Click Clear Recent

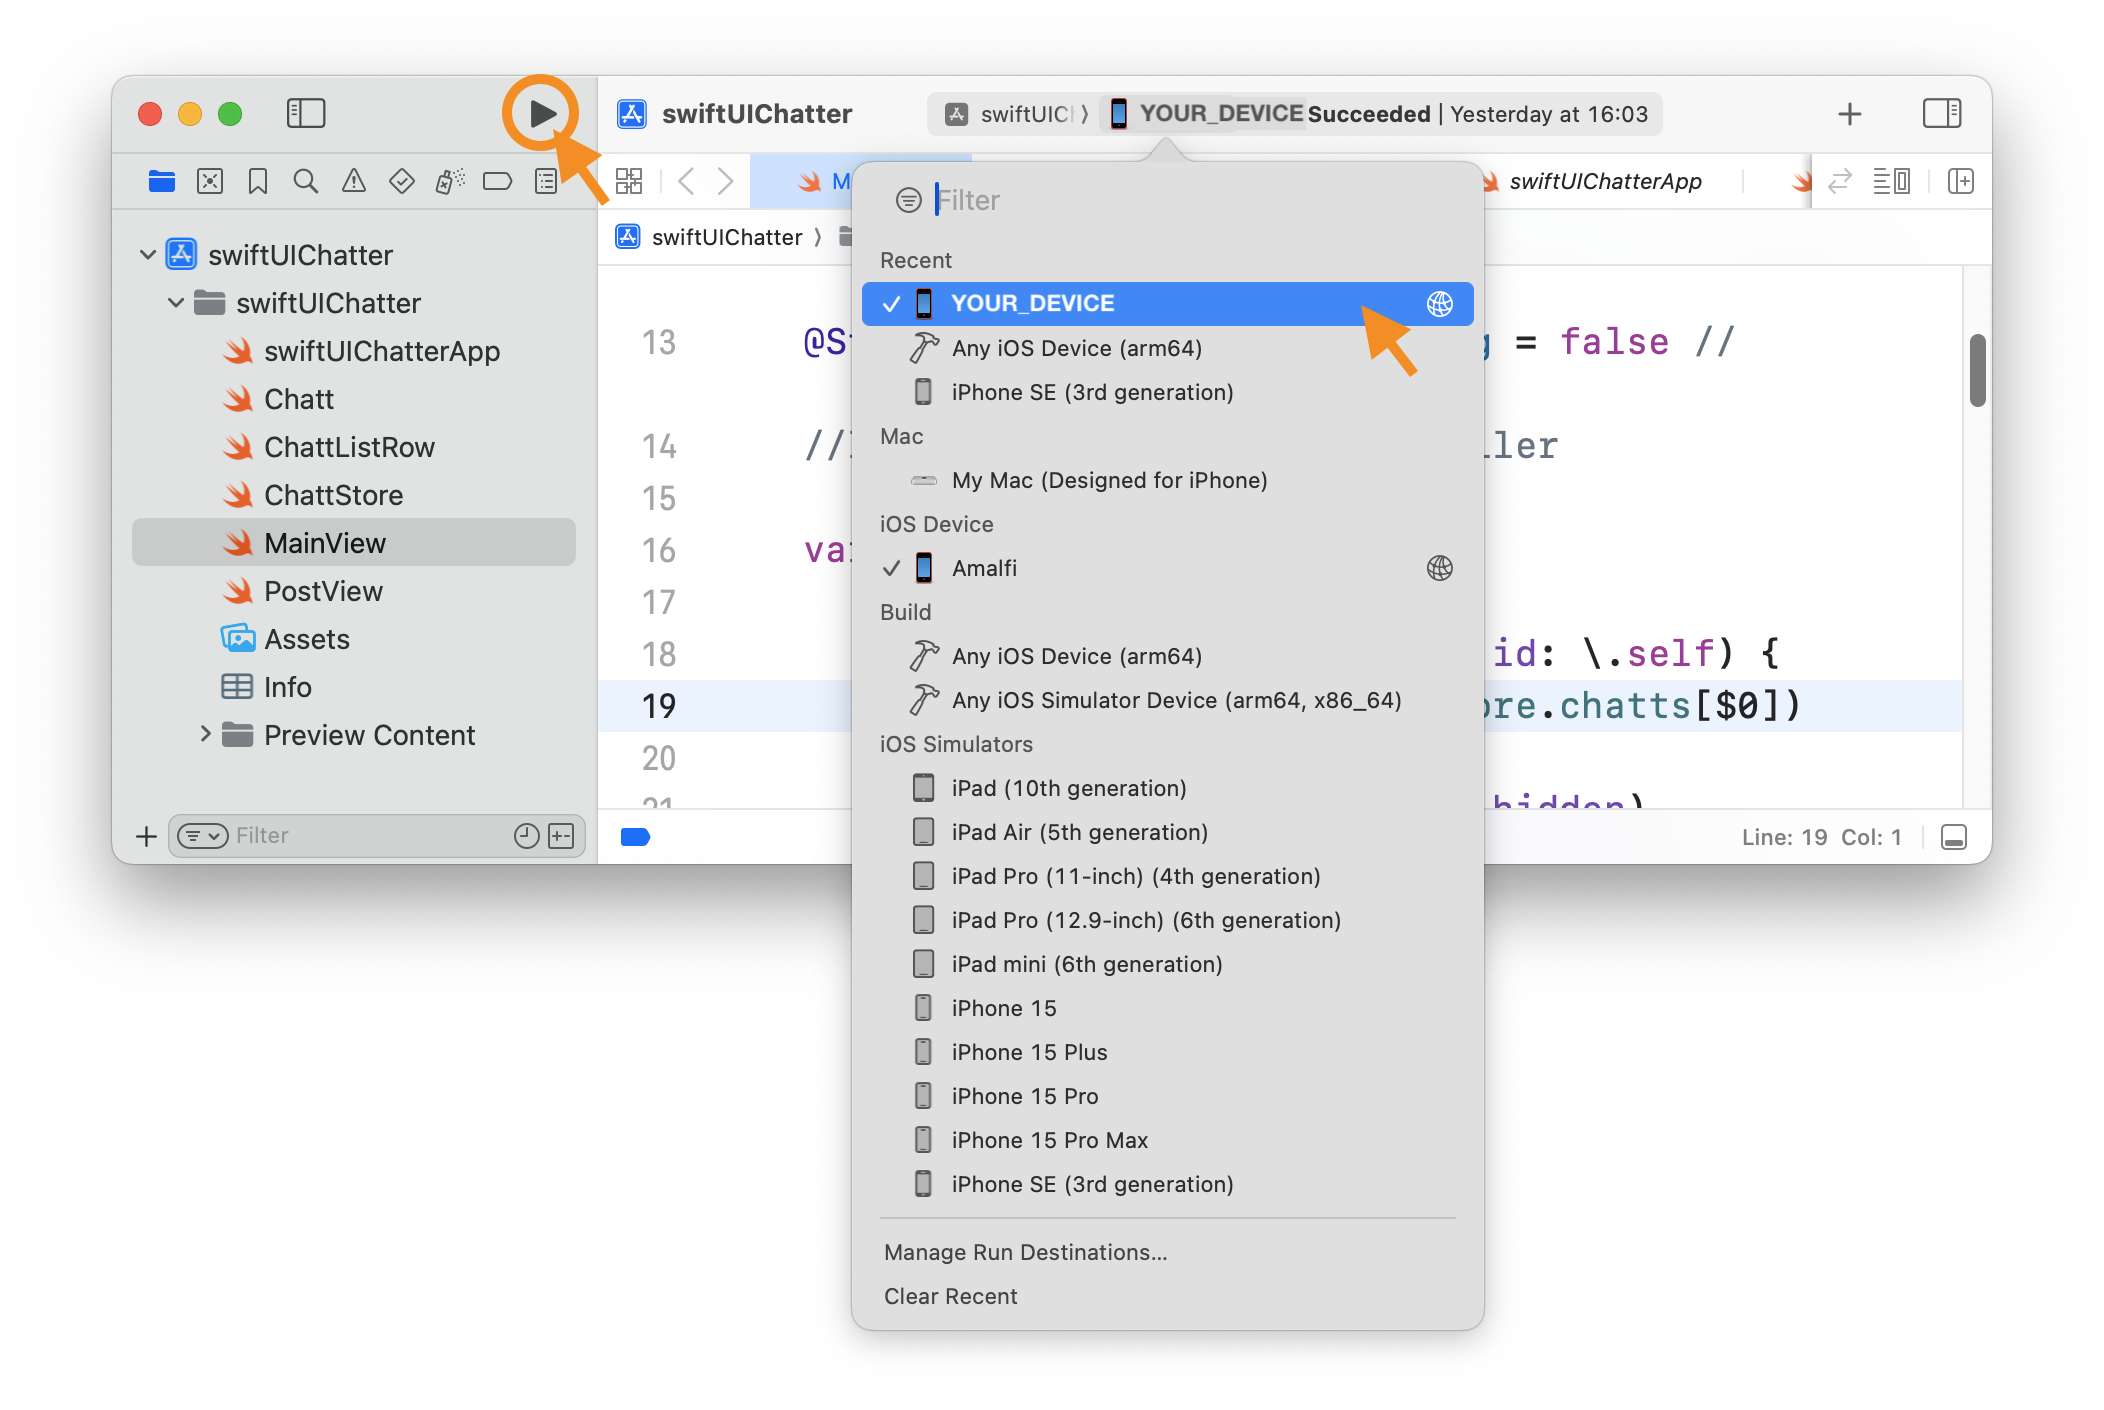[950, 1296]
